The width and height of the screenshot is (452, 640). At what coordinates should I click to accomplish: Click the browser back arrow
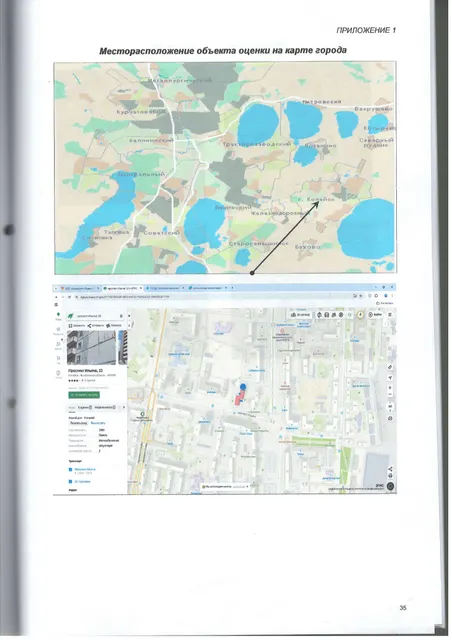pyautogui.click(x=56, y=297)
